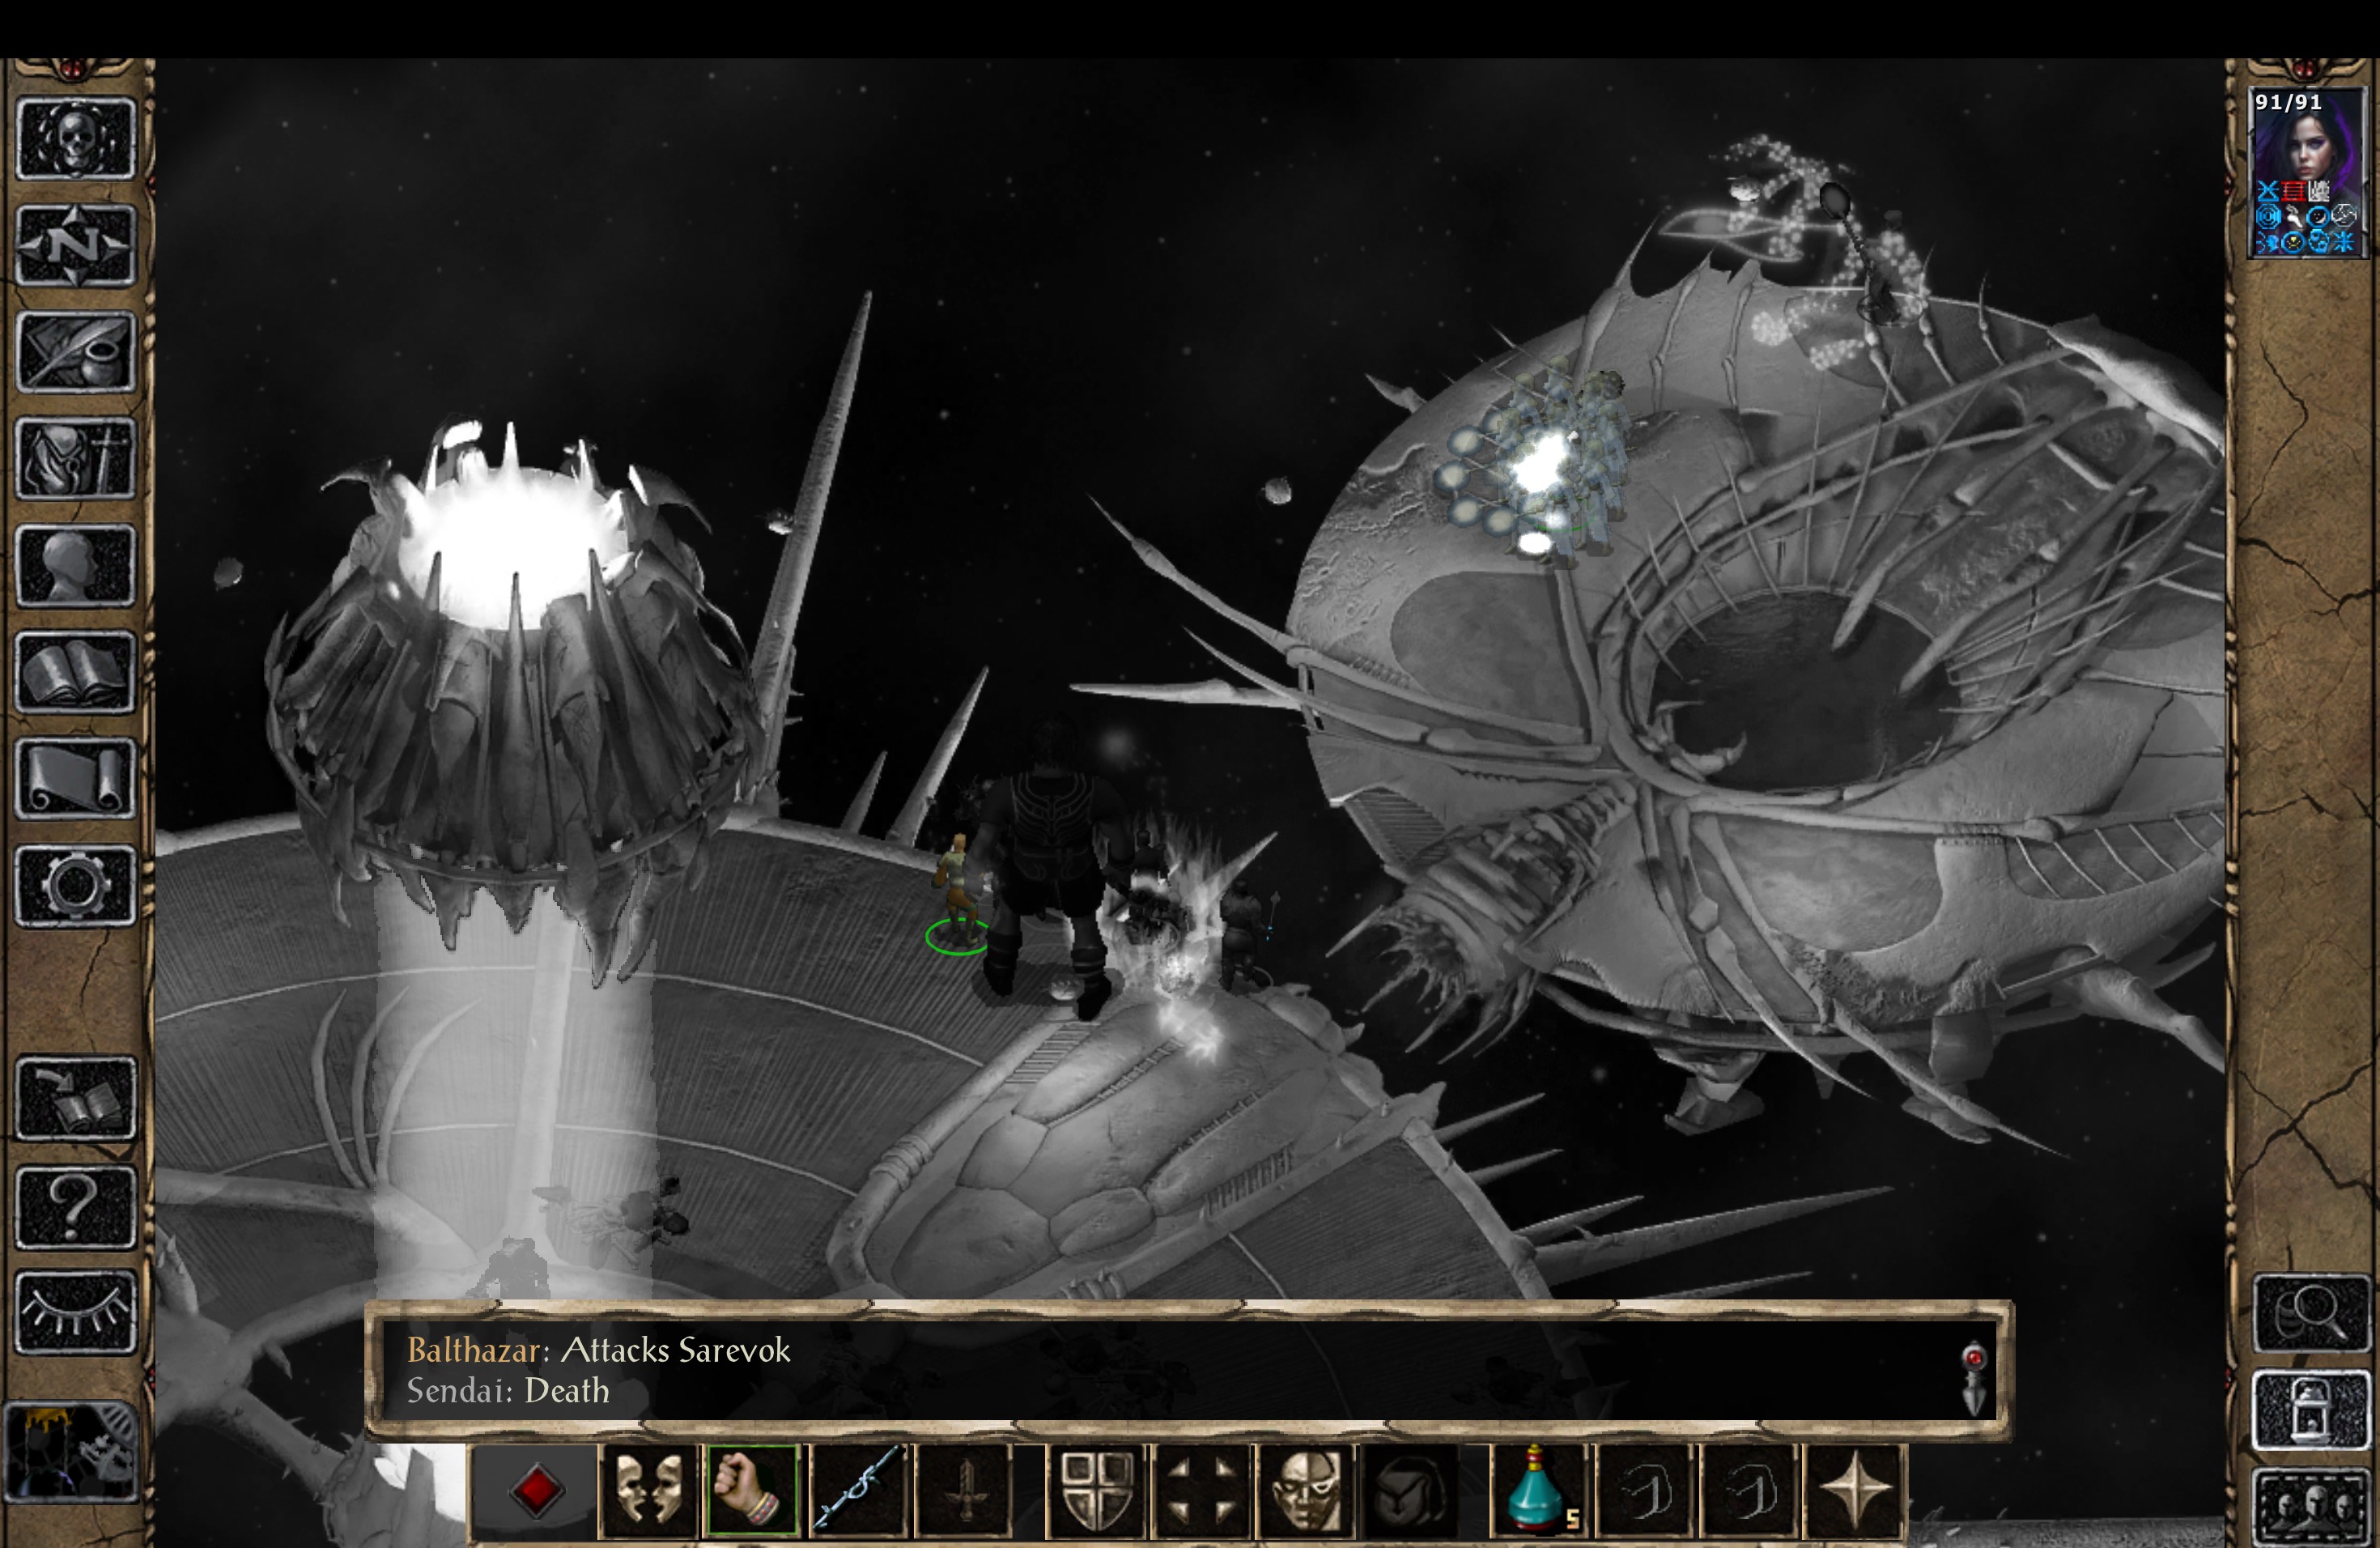Click the status effect icons on portrait
The height and width of the screenshot is (1548, 2380).
click(x=2307, y=217)
